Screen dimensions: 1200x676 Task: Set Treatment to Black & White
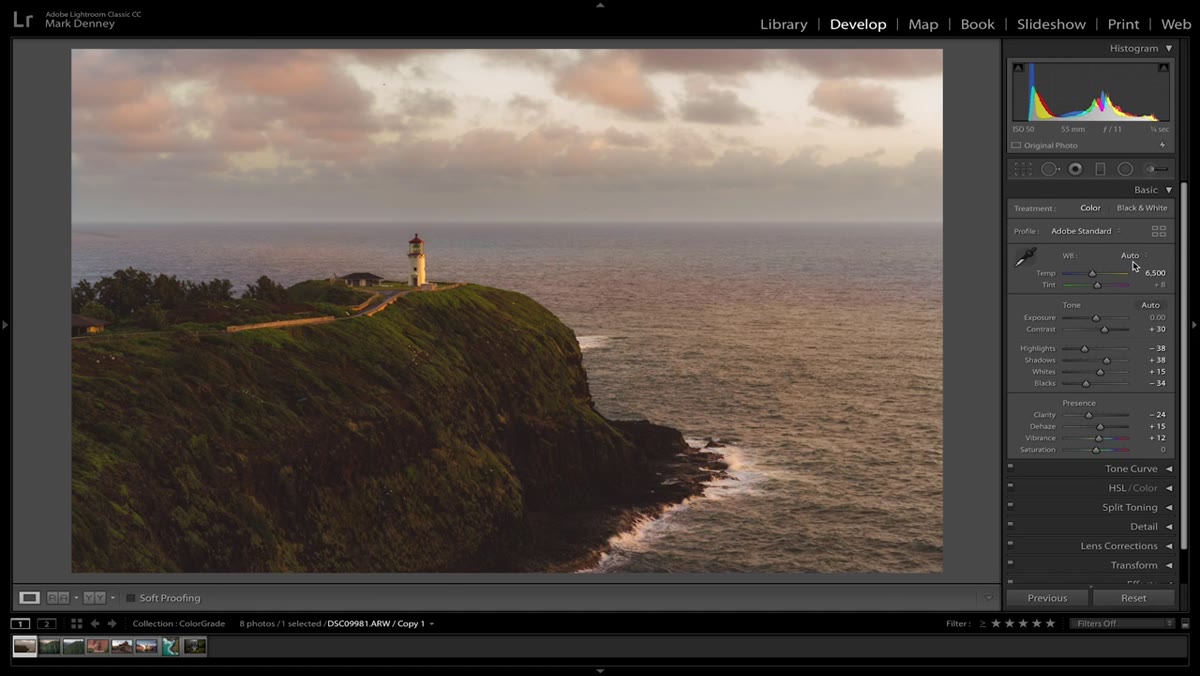(x=1142, y=208)
